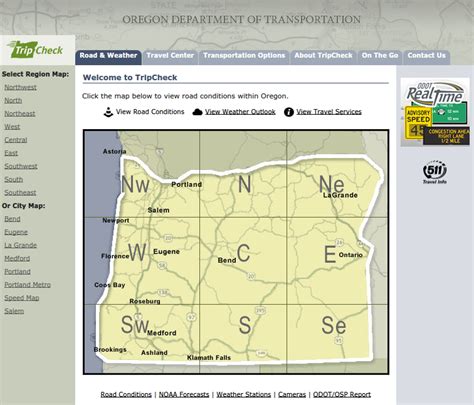
Task: Open the North region map link
Action: point(13,100)
